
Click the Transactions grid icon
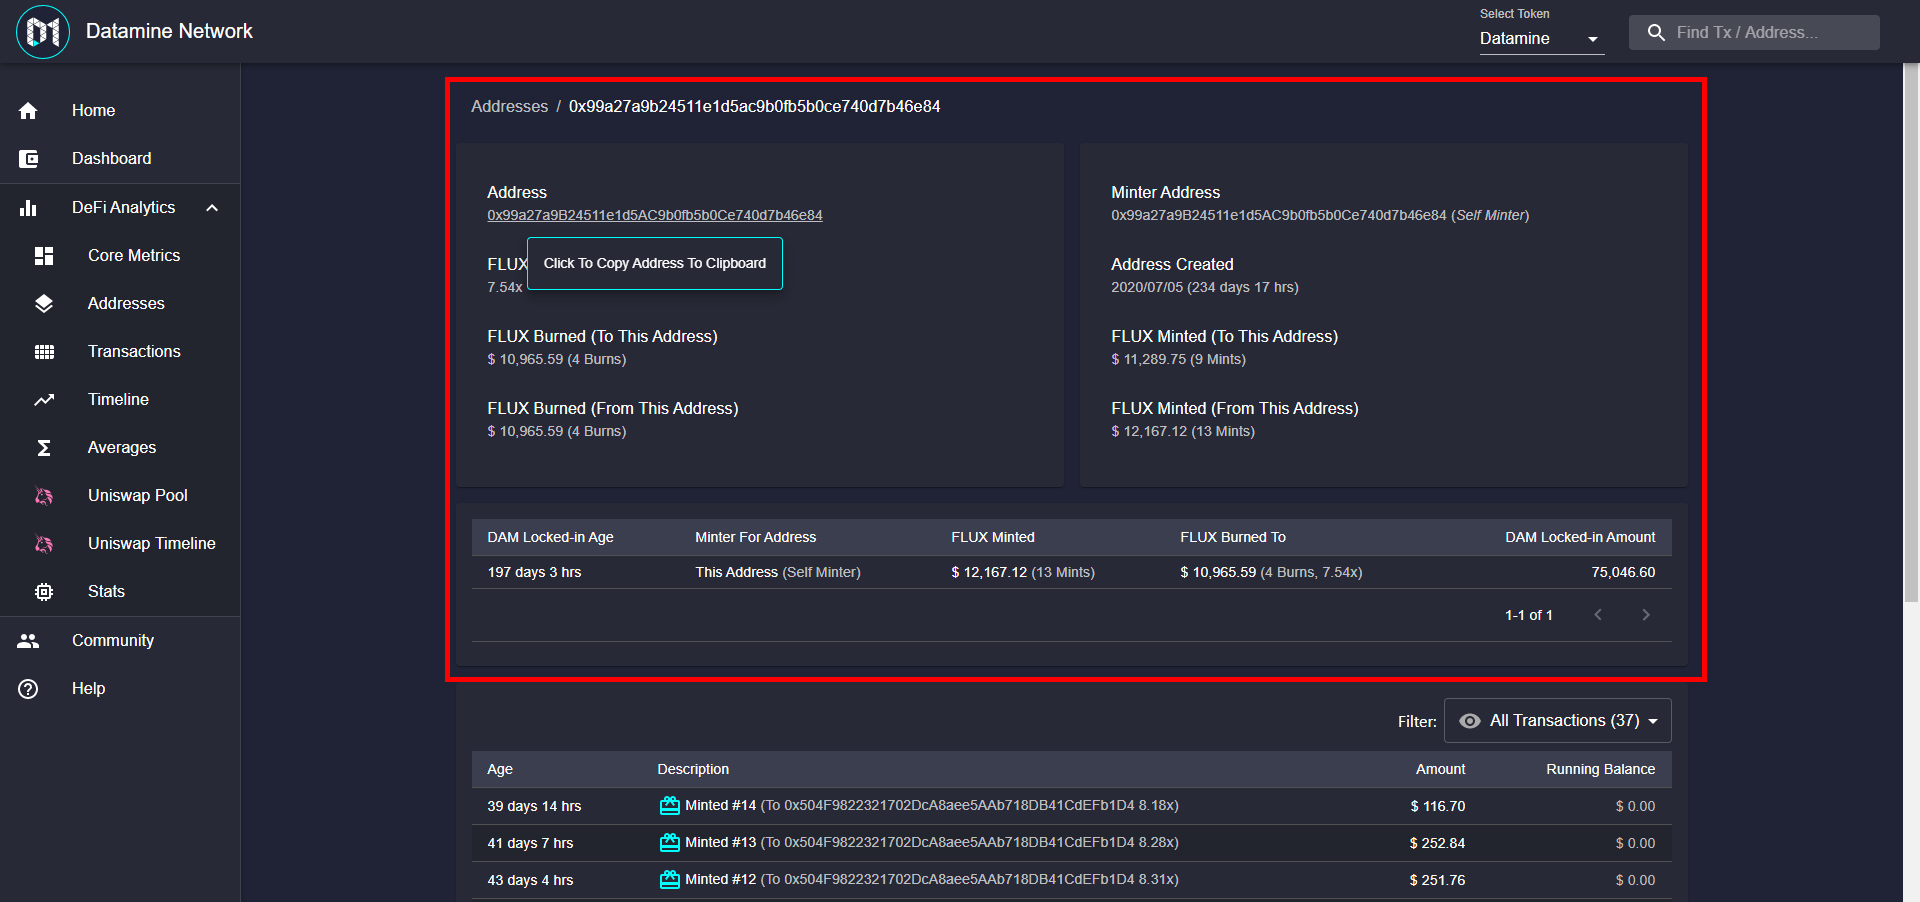(44, 352)
